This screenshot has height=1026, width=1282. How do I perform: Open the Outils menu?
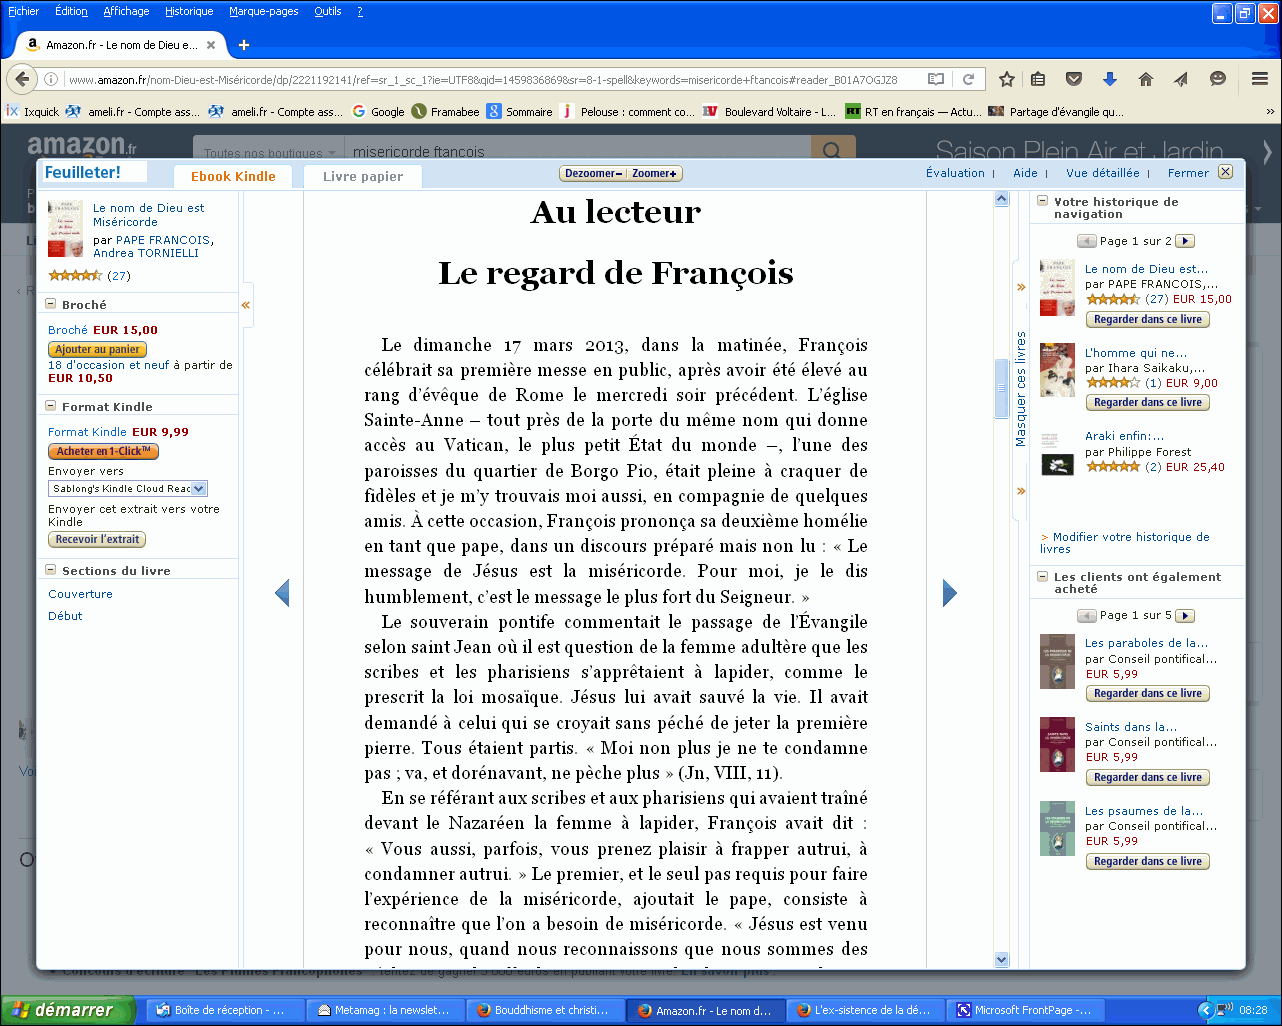328,11
